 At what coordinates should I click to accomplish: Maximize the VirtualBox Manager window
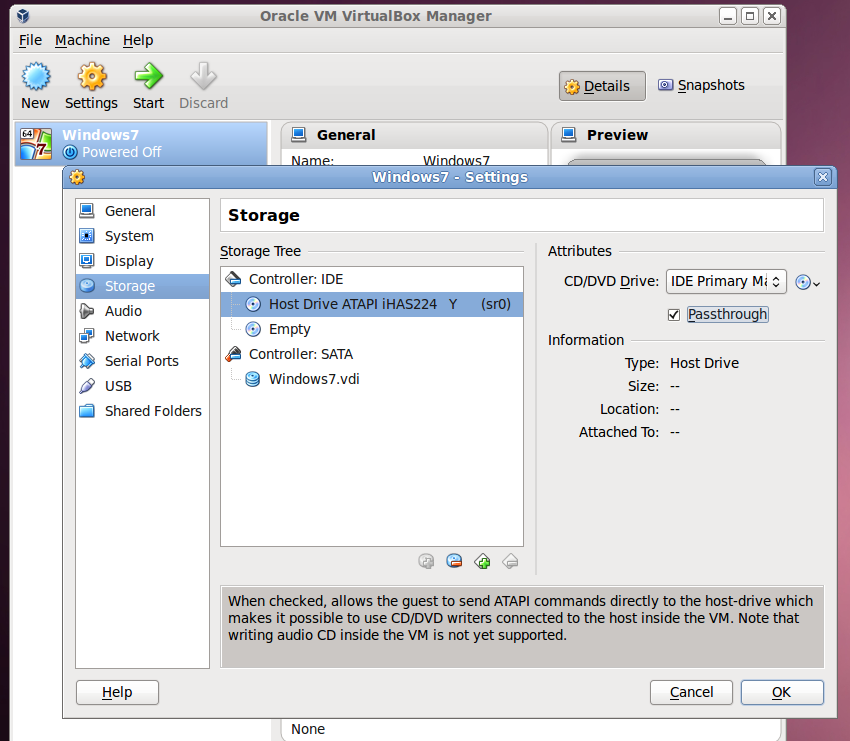(750, 16)
